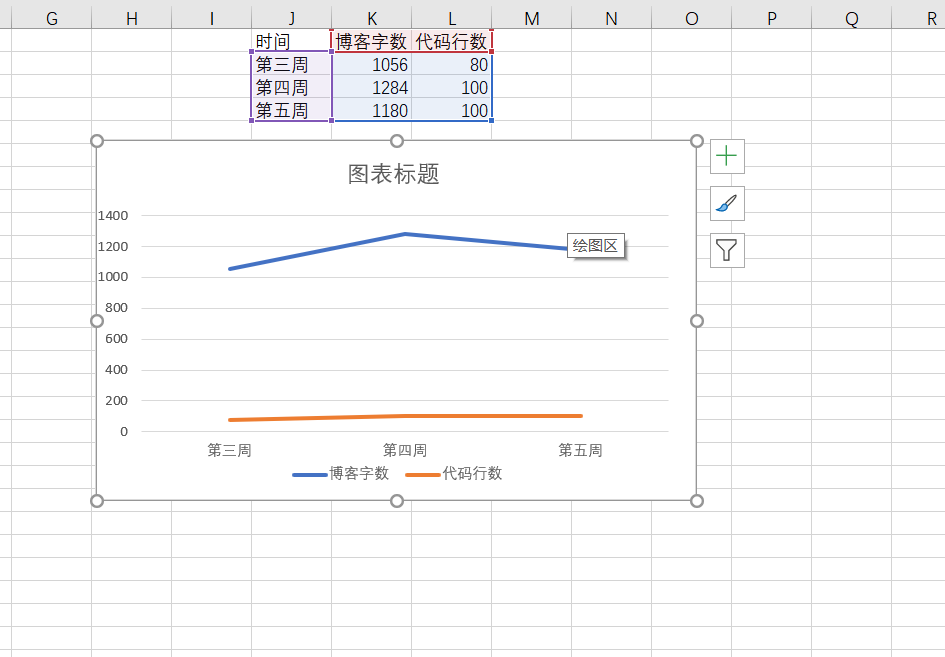Click the top-left chart resize handle
The image size is (945, 657).
coord(96,141)
